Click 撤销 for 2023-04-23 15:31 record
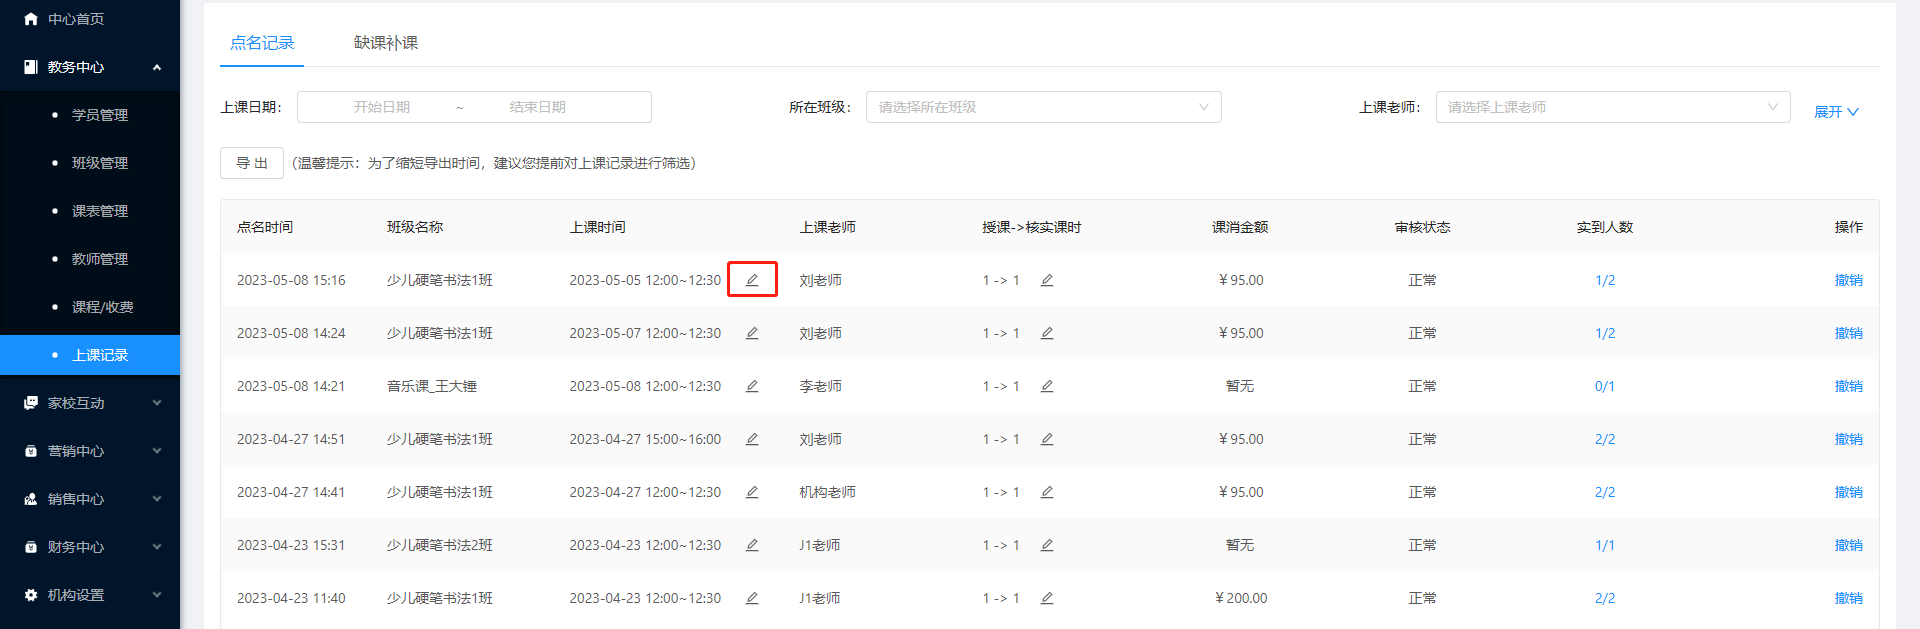 [x=1848, y=545]
